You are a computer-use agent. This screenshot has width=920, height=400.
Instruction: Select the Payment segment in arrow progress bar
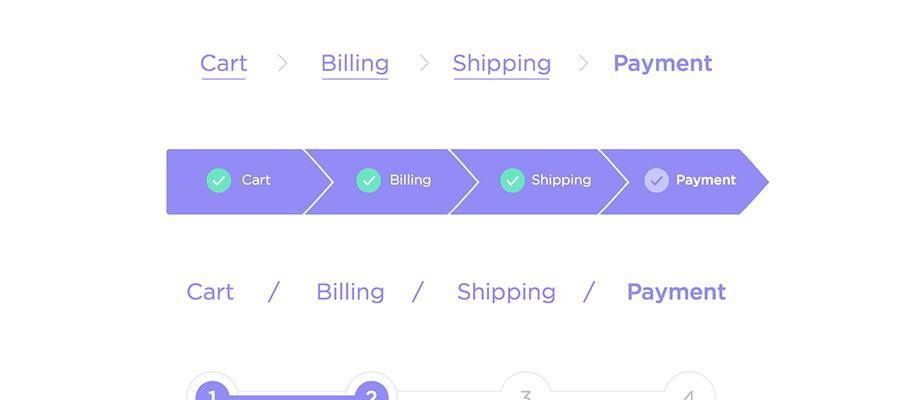pyautogui.click(x=684, y=182)
